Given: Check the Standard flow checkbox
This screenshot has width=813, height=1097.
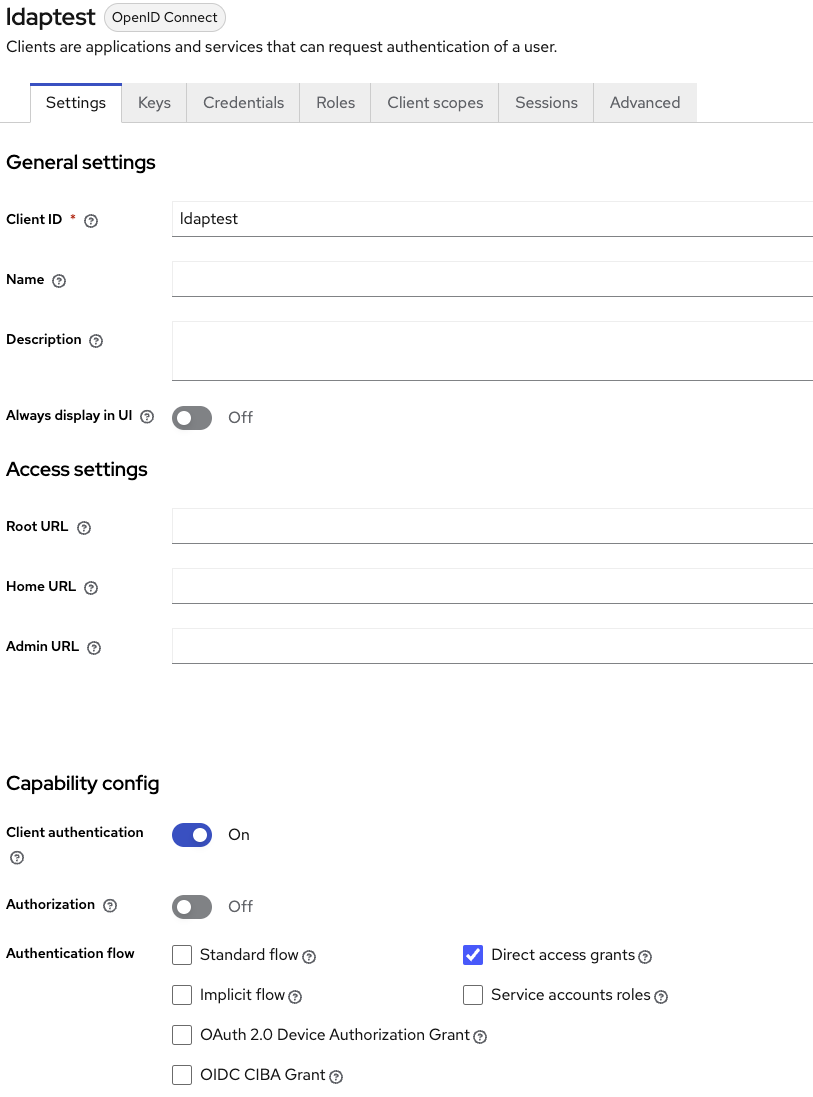Looking at the screenshot, I should coord(182,955).
